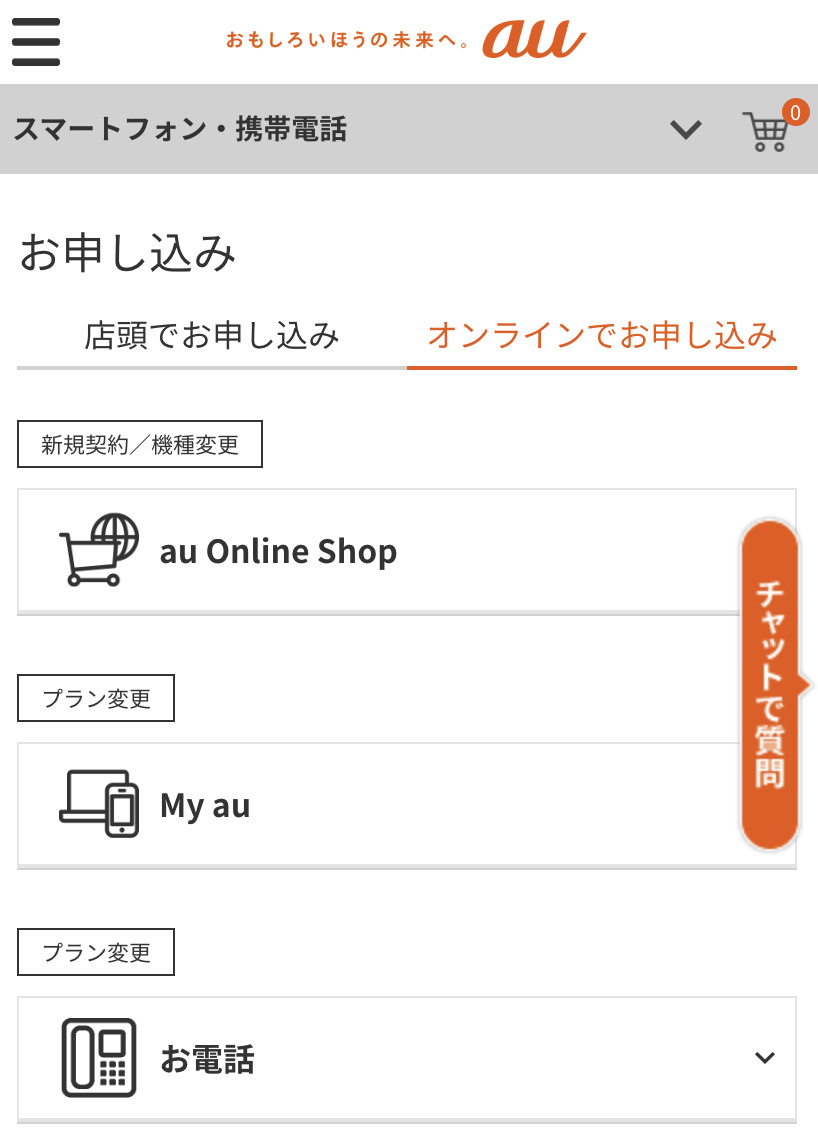Click the お申し込み page heading
818x1148 pixels.
tap(128, 253)
